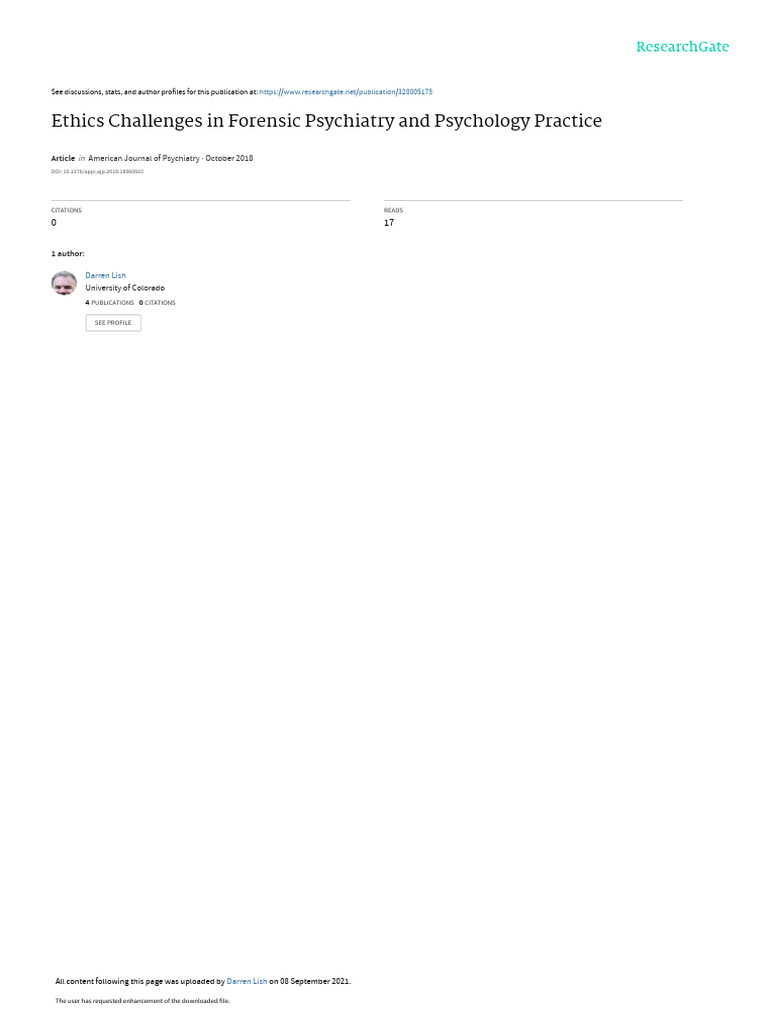The image size is (768, 1024).
Task: Open Darren Lish link in upload notice
Action: click(x=247, y=981)
